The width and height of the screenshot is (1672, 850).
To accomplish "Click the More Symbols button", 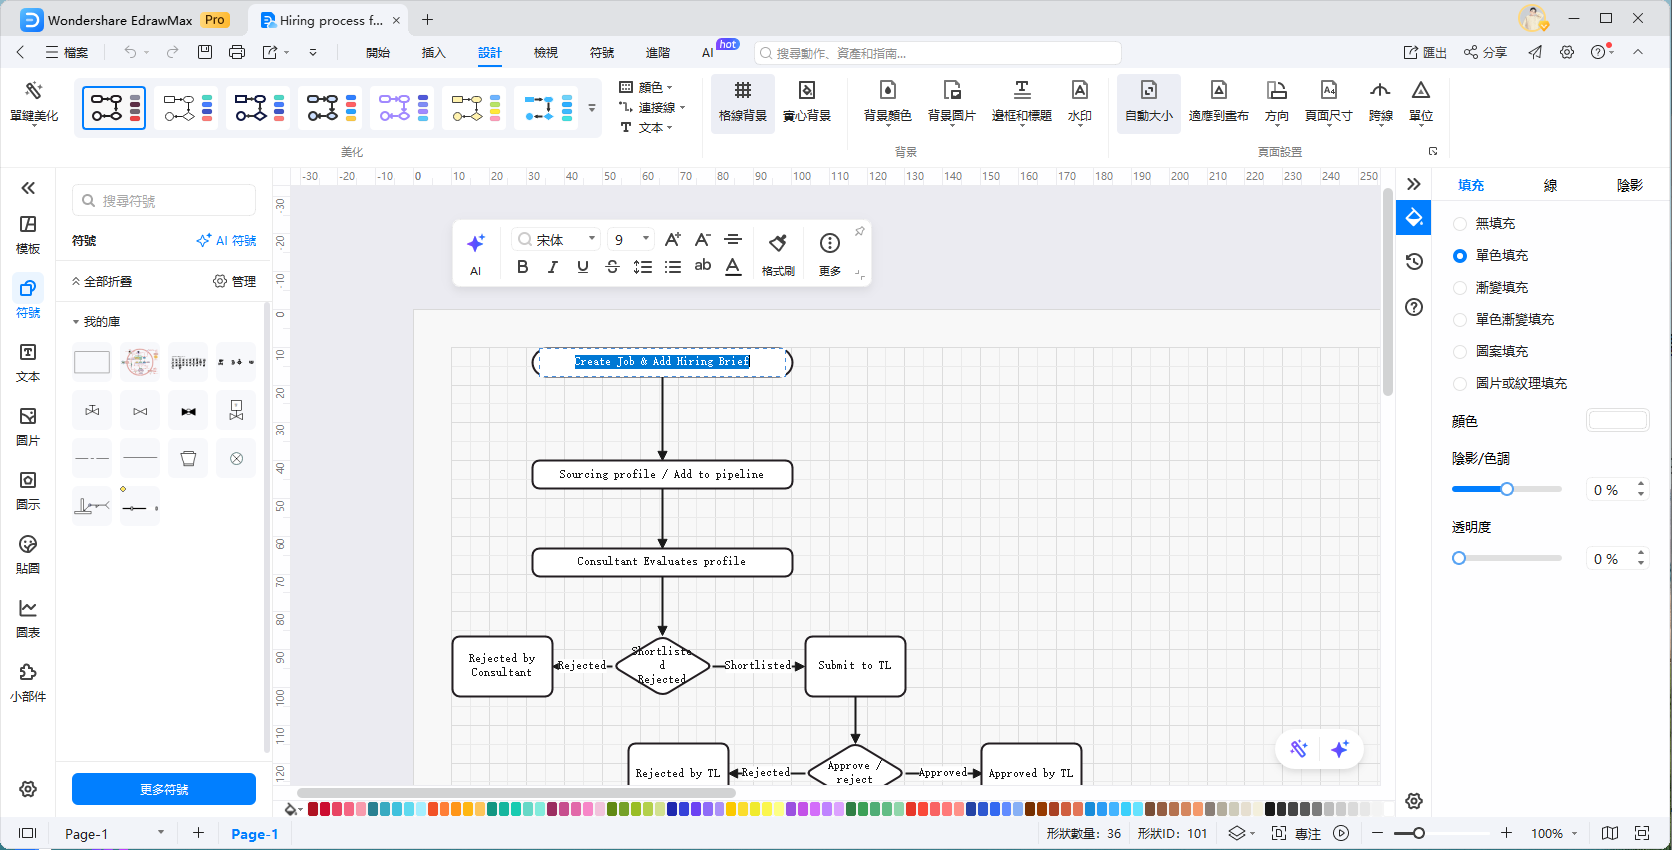I will click(164, 789).
